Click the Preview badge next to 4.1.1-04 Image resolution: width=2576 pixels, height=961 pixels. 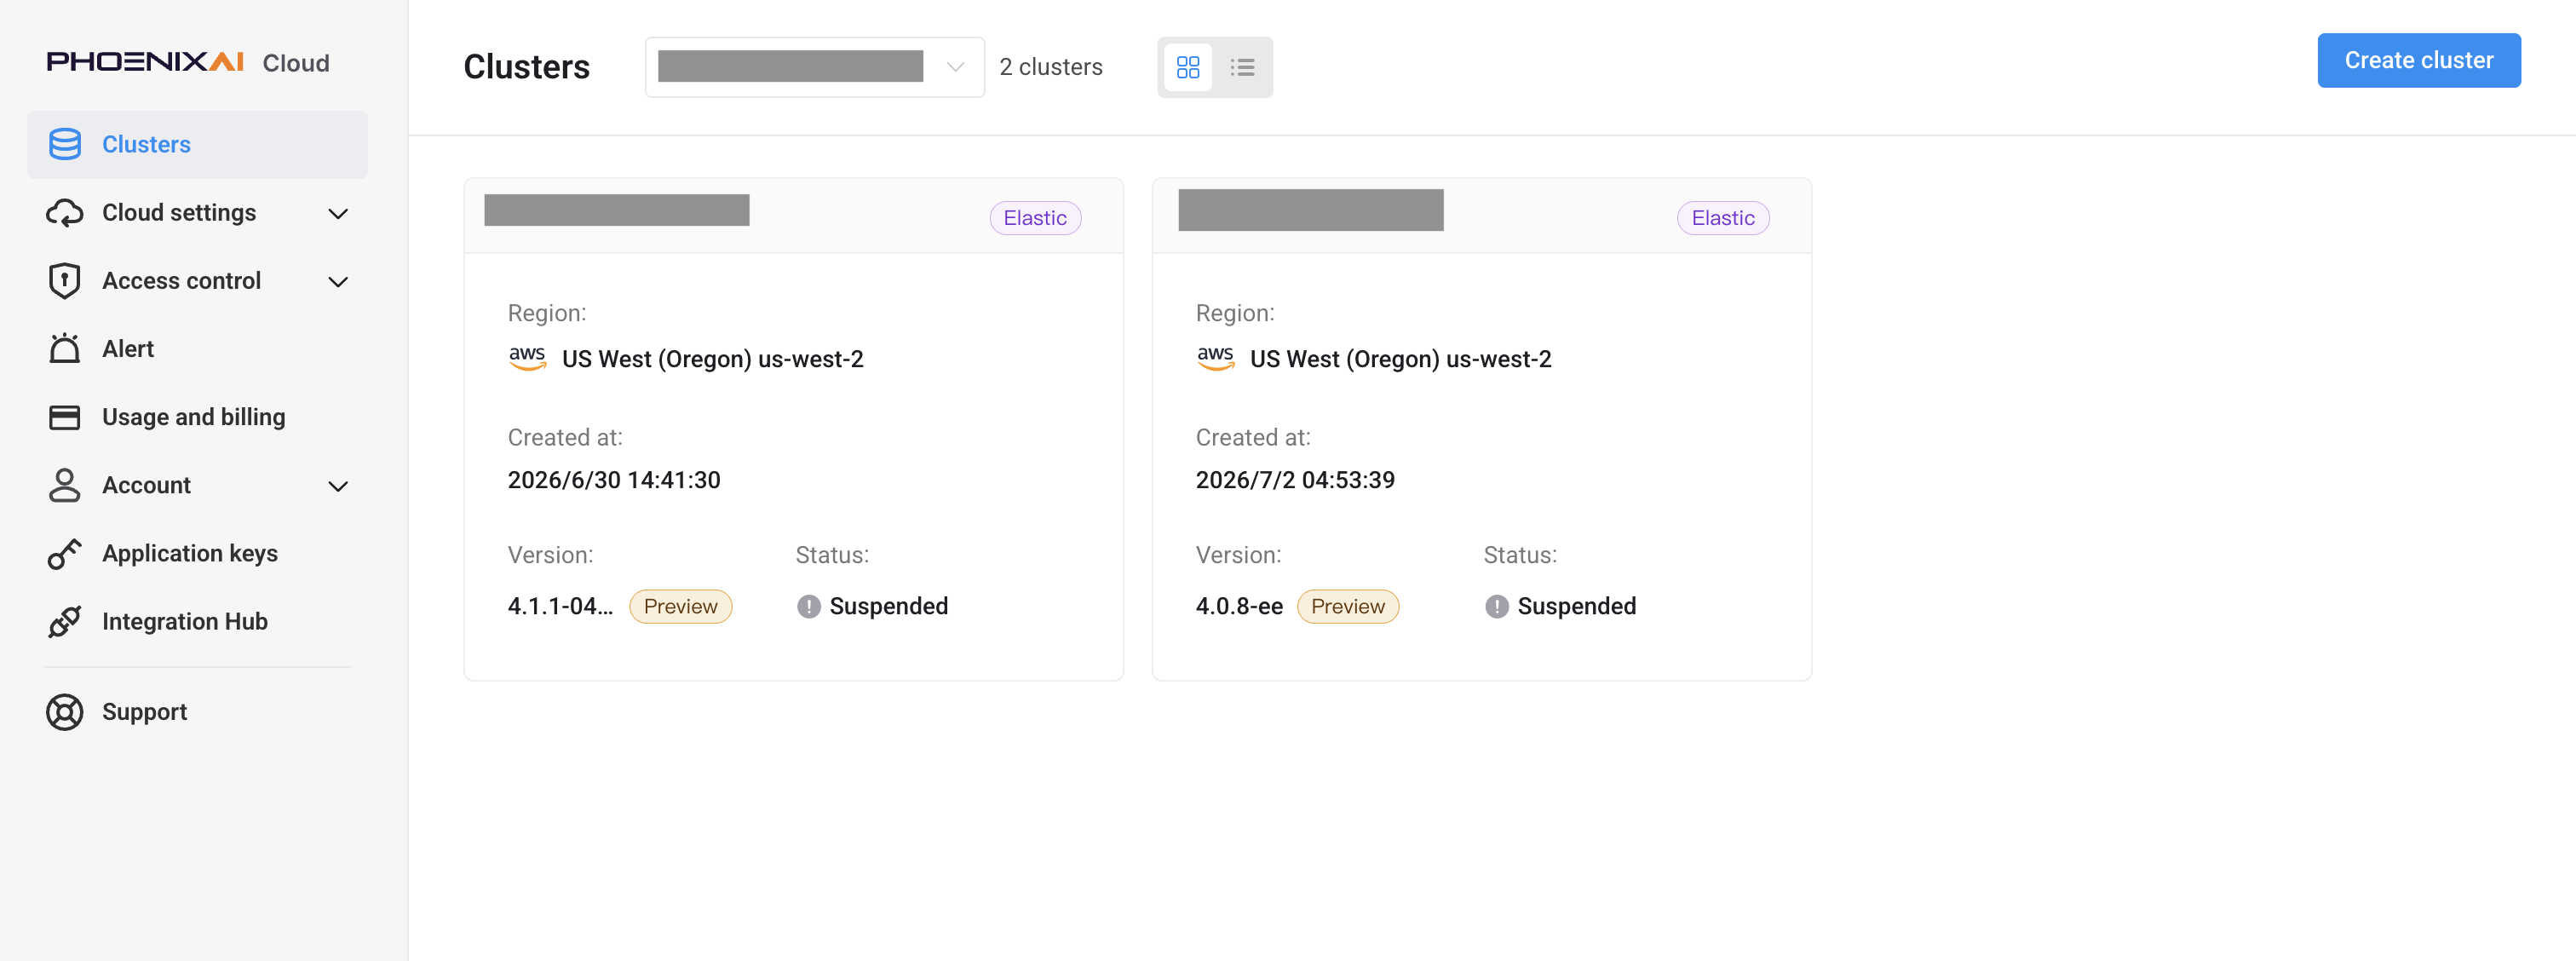pyautogui.click(x=680, y=606)
